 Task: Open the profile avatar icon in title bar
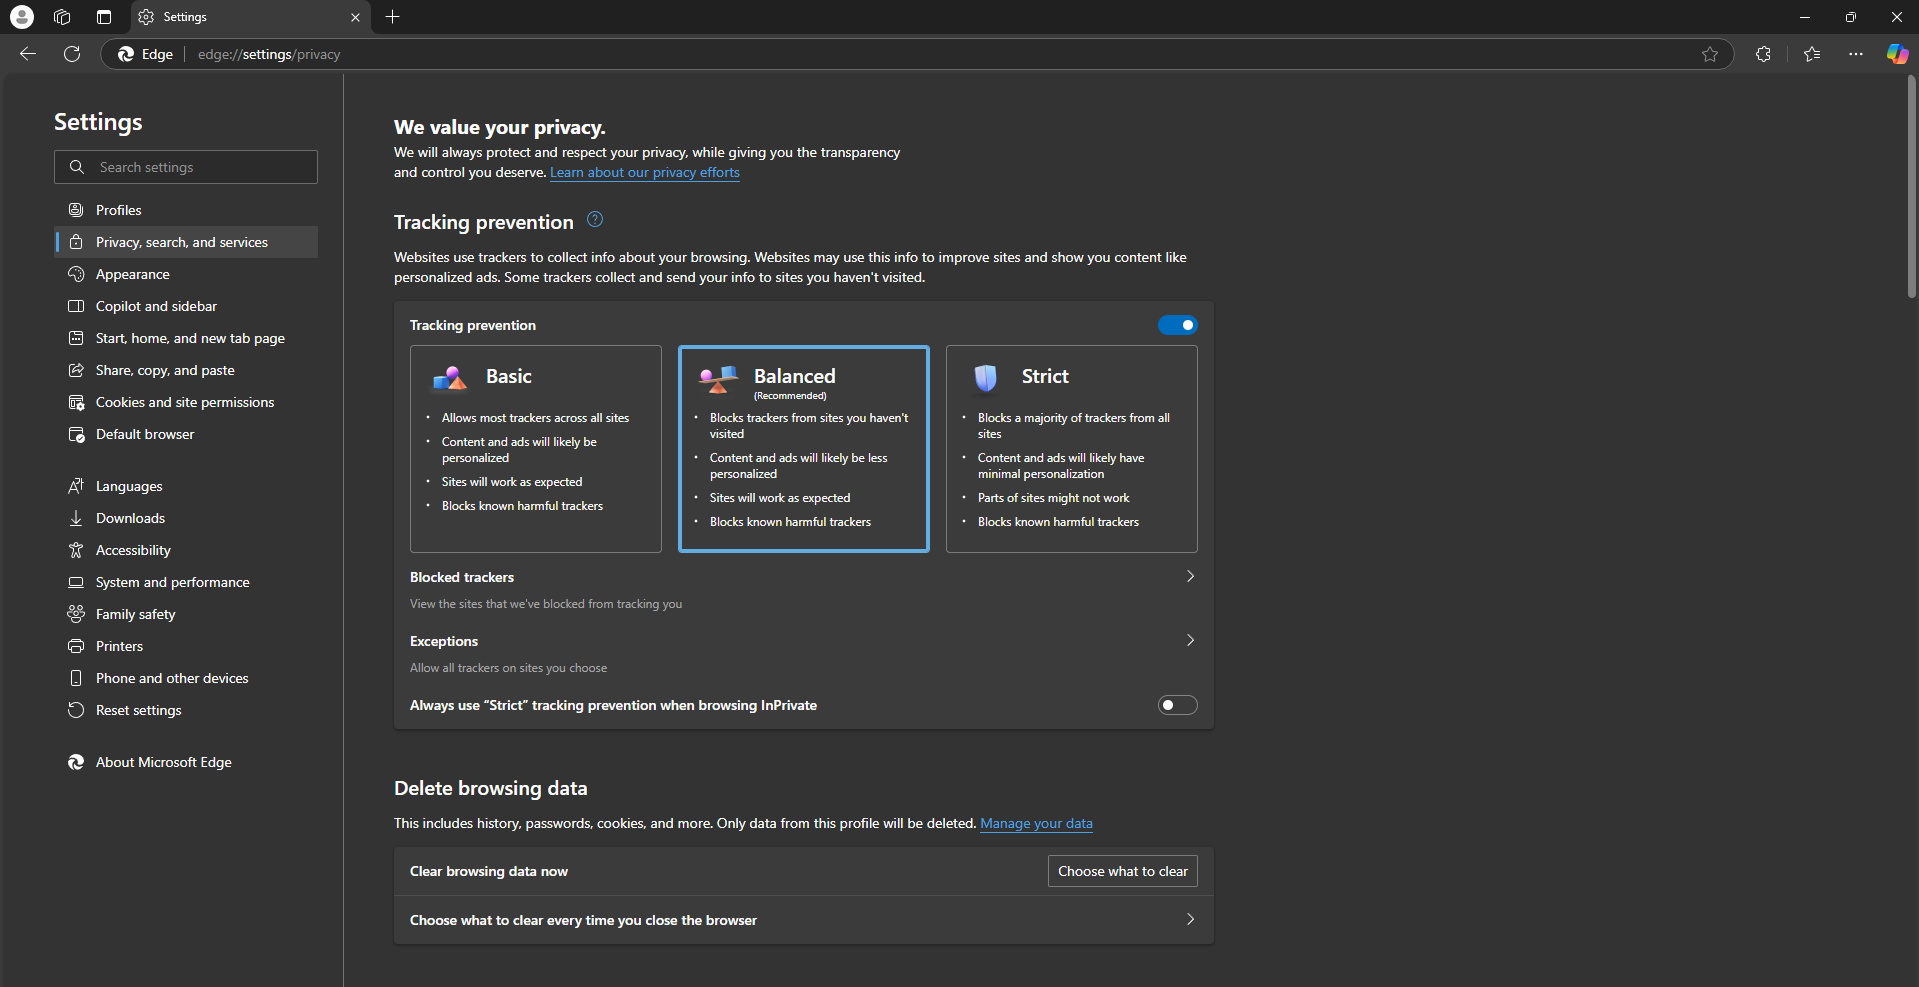click(22, 17)
